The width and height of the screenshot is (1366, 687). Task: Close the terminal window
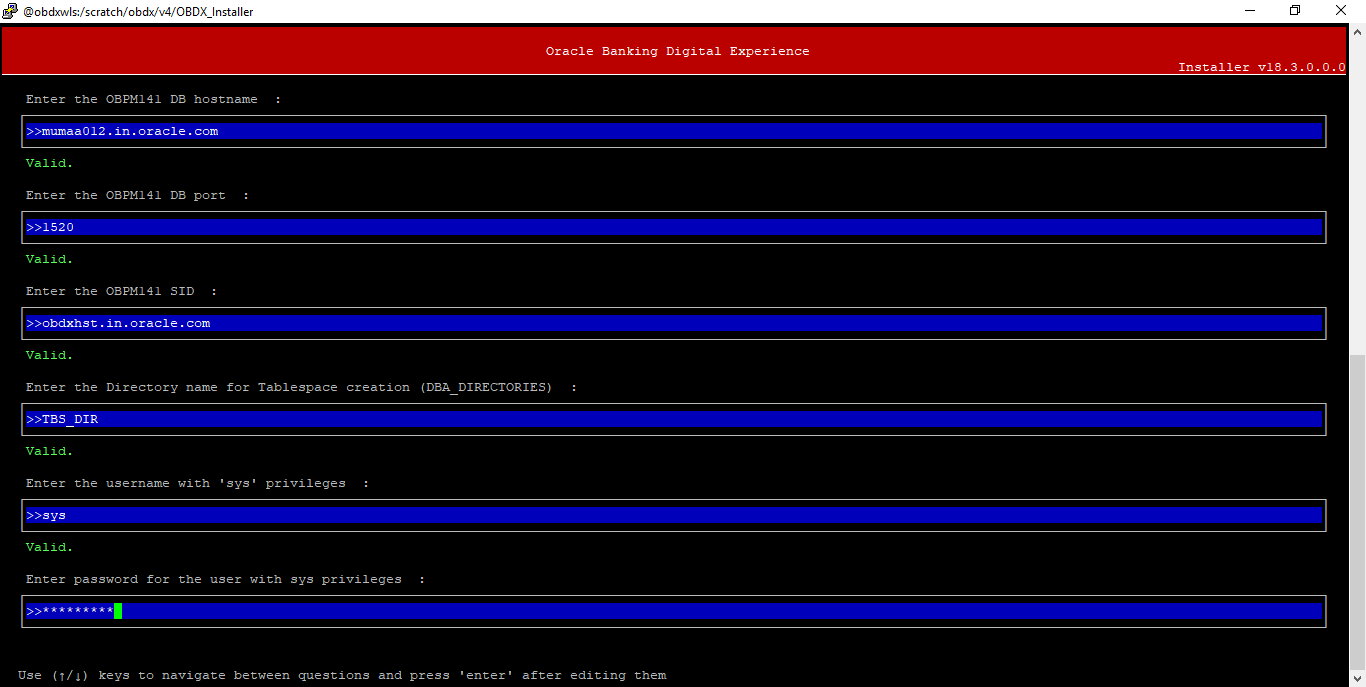click(x=1341, y=11)
